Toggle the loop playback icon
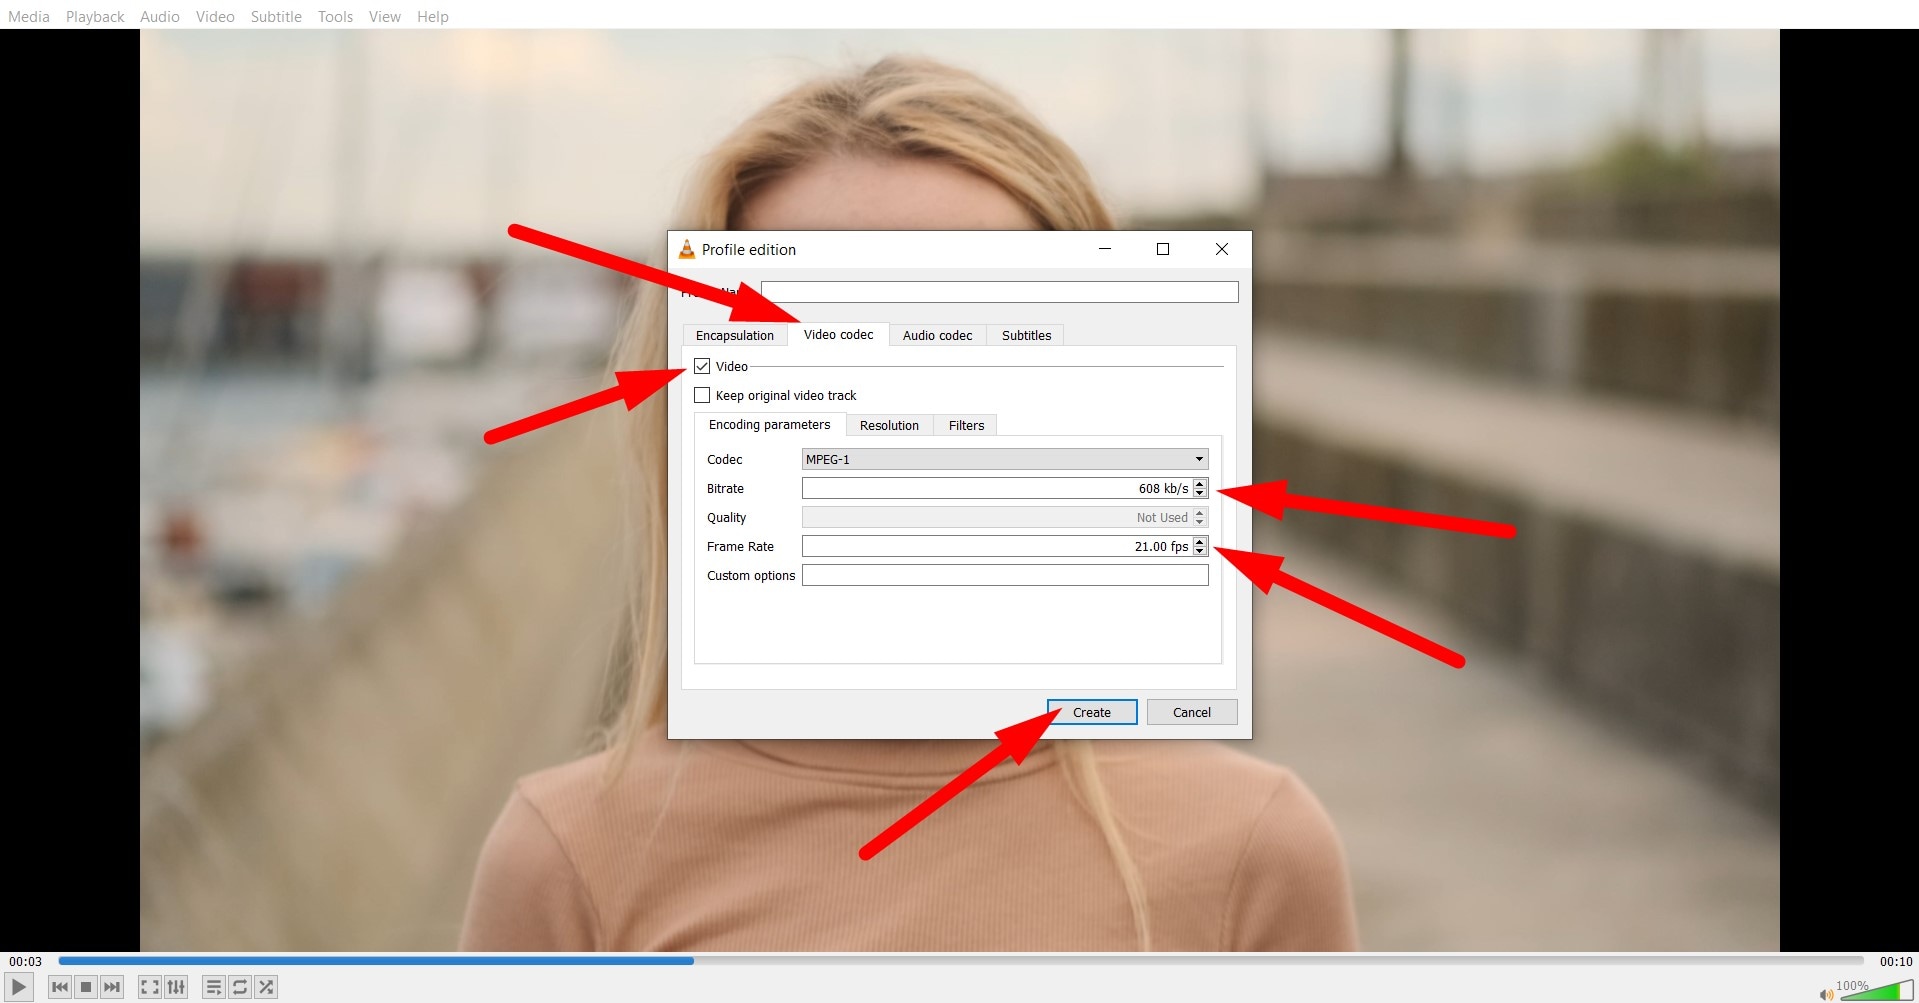 tap(240, 987)
